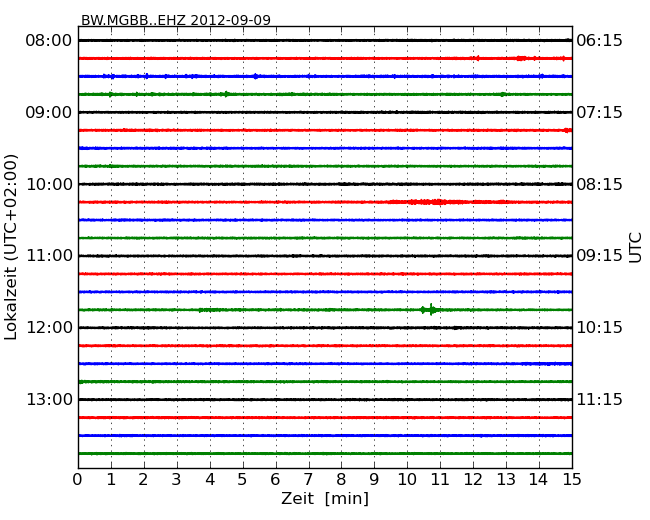This screenshot has width=650, height=520.
Task: Click the green seismic burst near minute 10.7
Action: (430, 309)
